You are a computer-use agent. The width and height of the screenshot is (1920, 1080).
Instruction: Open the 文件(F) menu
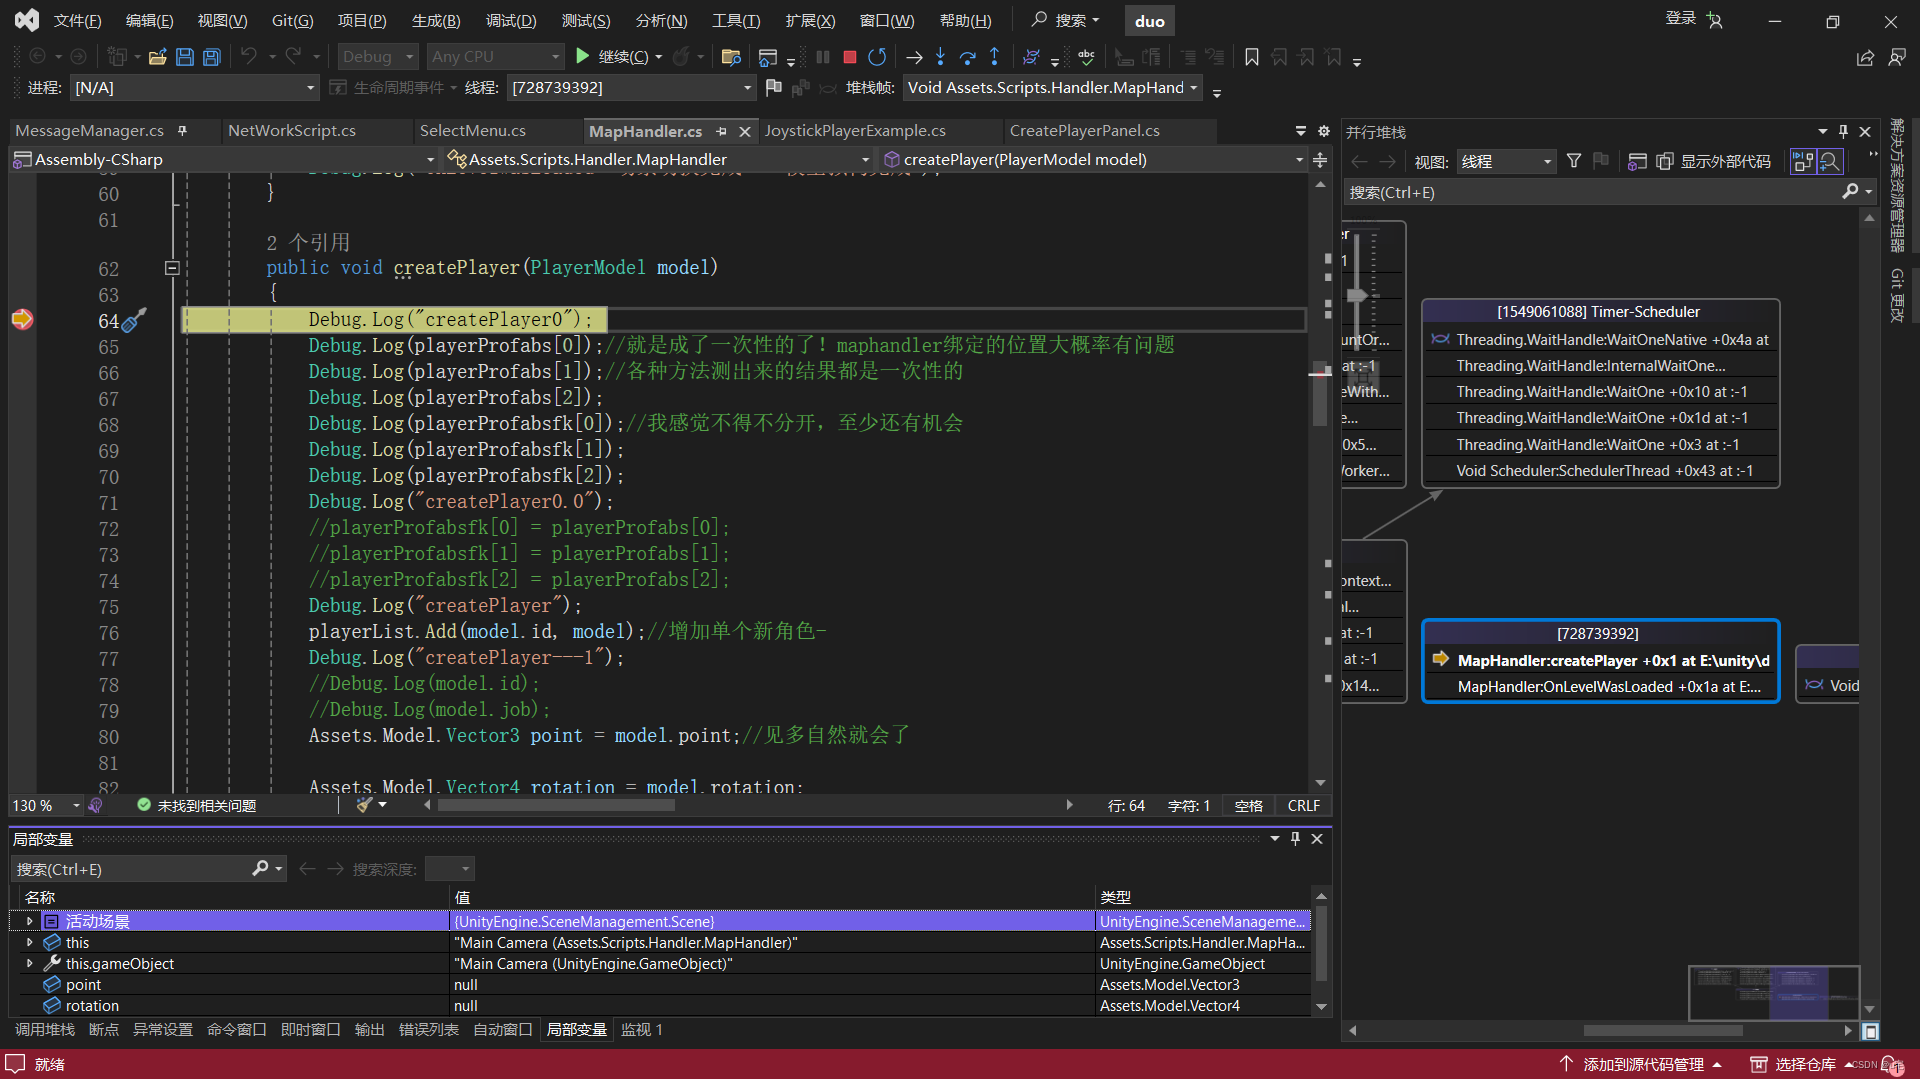(x=77, y=21)
